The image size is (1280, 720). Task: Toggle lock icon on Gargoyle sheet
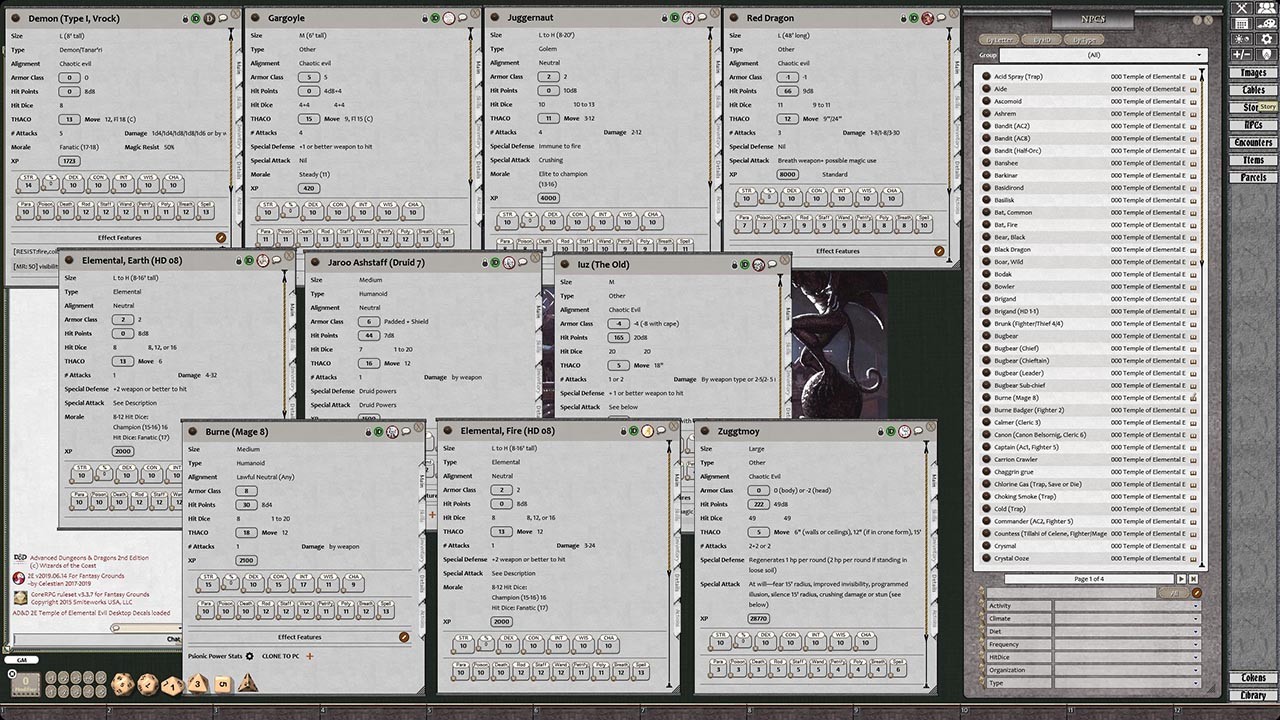424,18
